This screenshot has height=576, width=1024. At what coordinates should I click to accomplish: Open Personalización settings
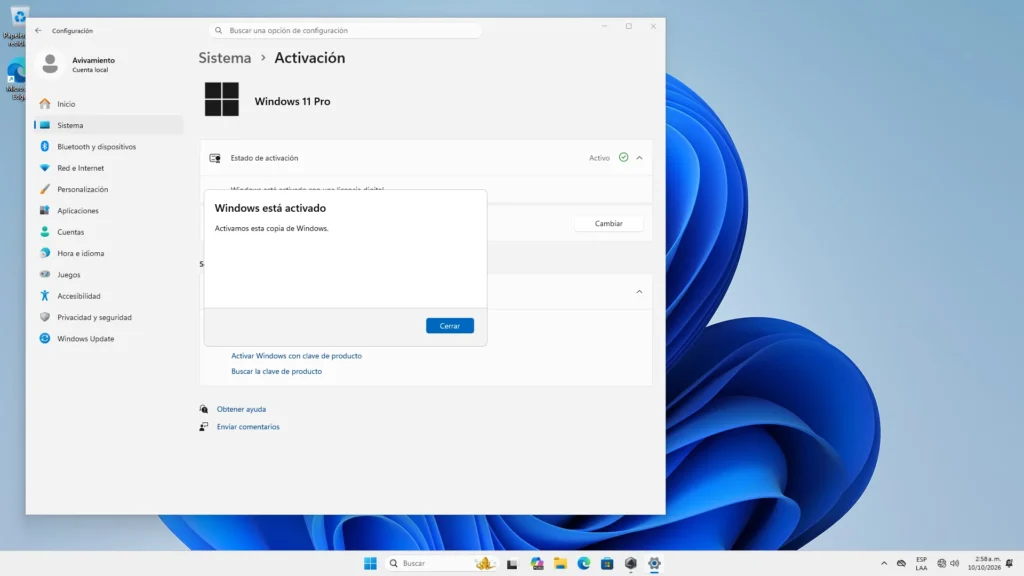[108, 189]
